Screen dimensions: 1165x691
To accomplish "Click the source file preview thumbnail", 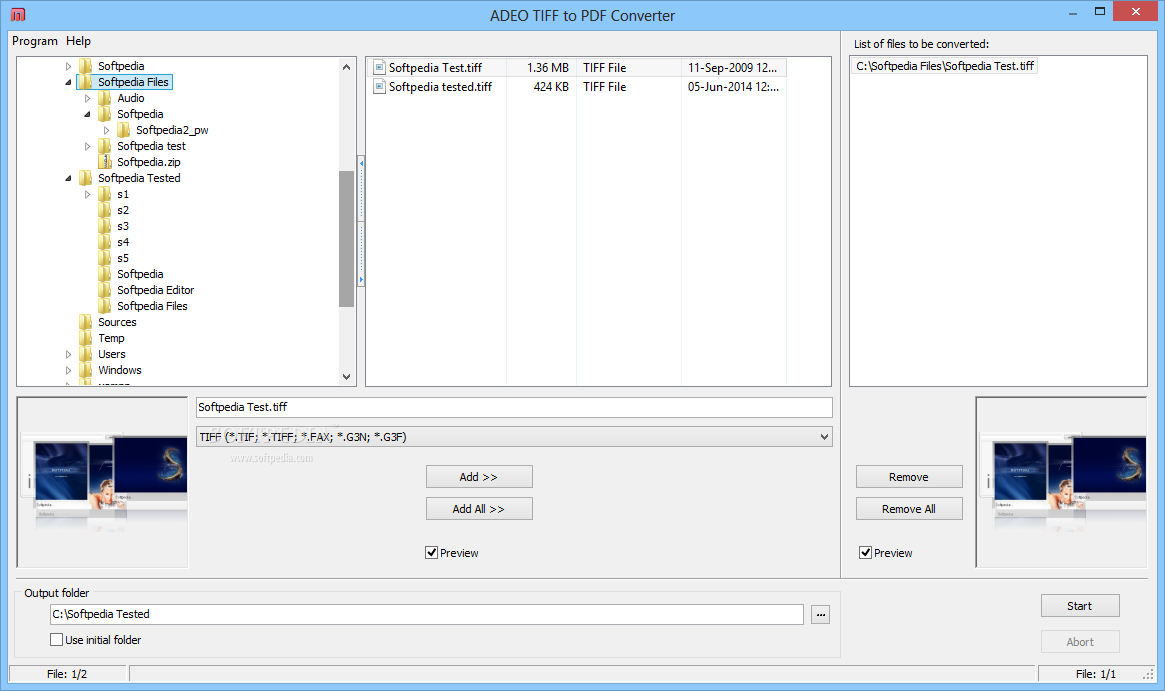I will point(103,482).
